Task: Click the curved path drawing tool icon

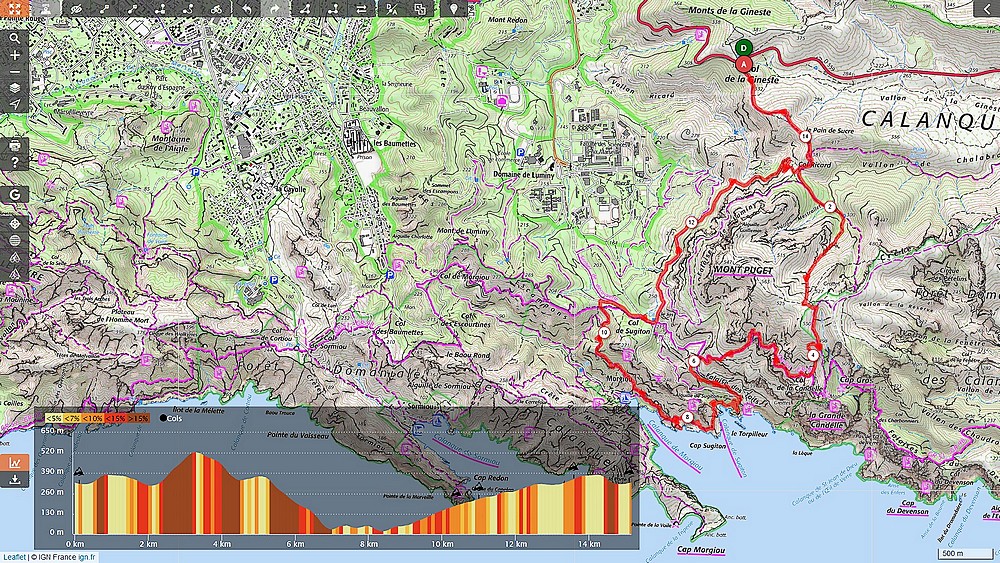Action: 189,8
